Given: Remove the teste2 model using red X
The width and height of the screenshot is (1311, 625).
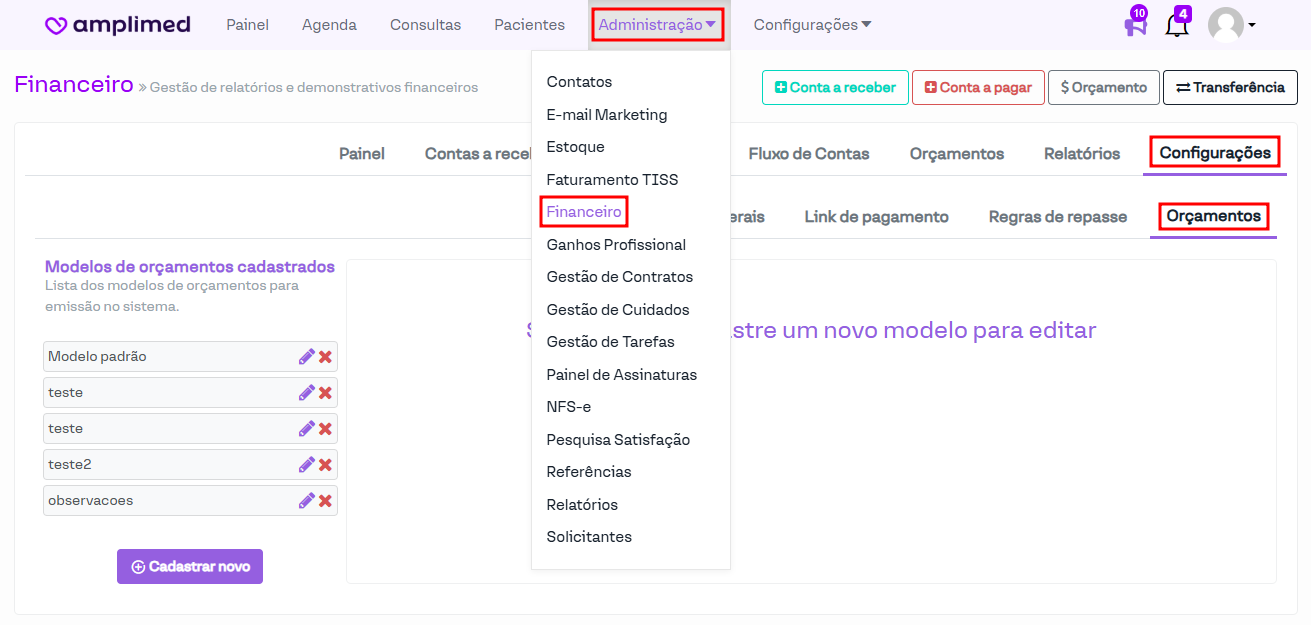Looking at the screenshot, I should 325,465.
